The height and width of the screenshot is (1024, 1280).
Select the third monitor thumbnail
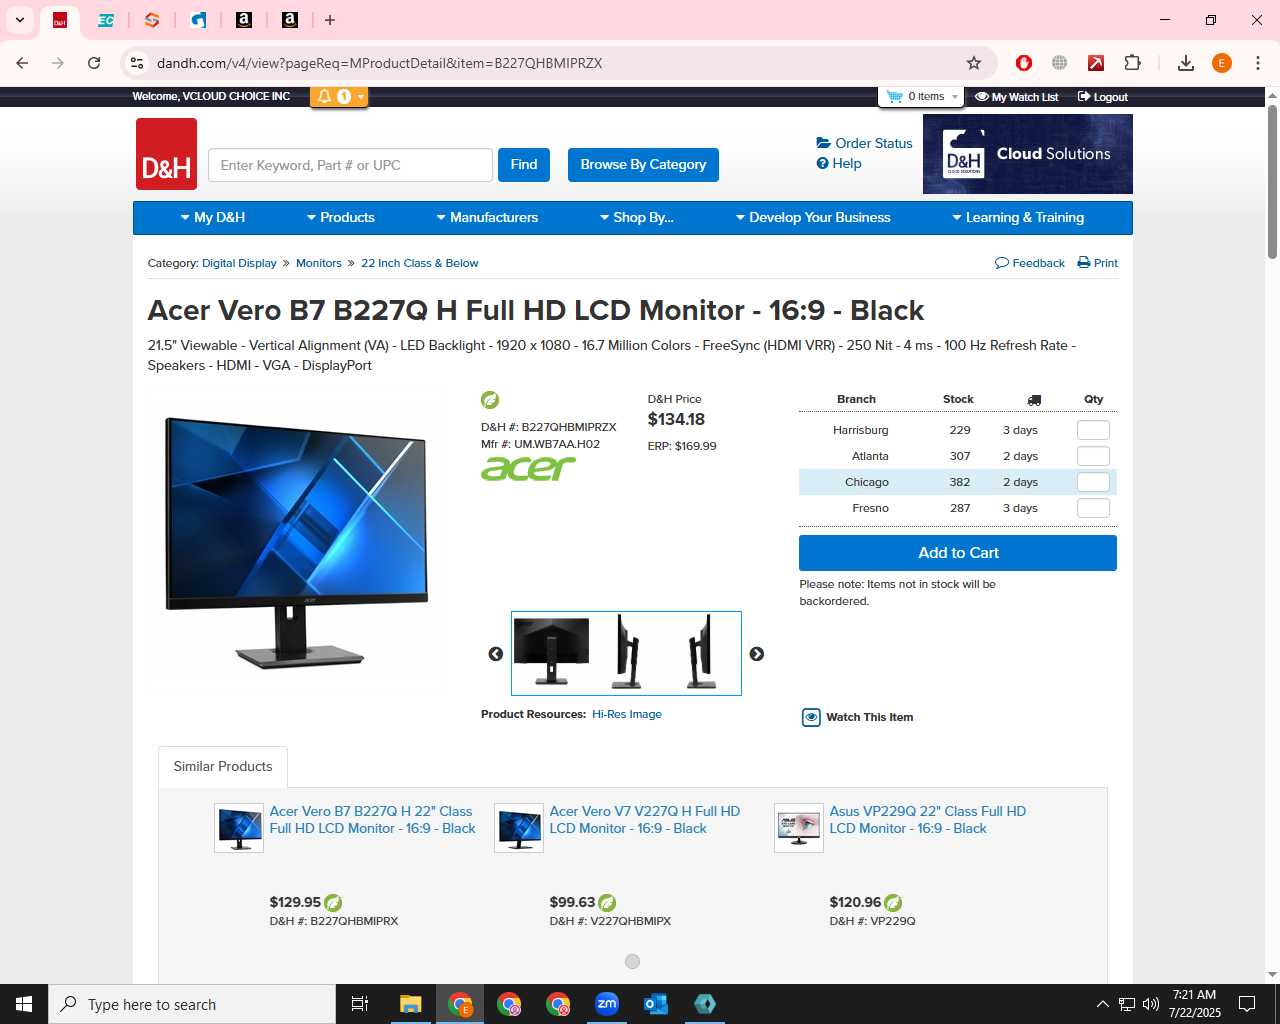(x=702, y=652)
